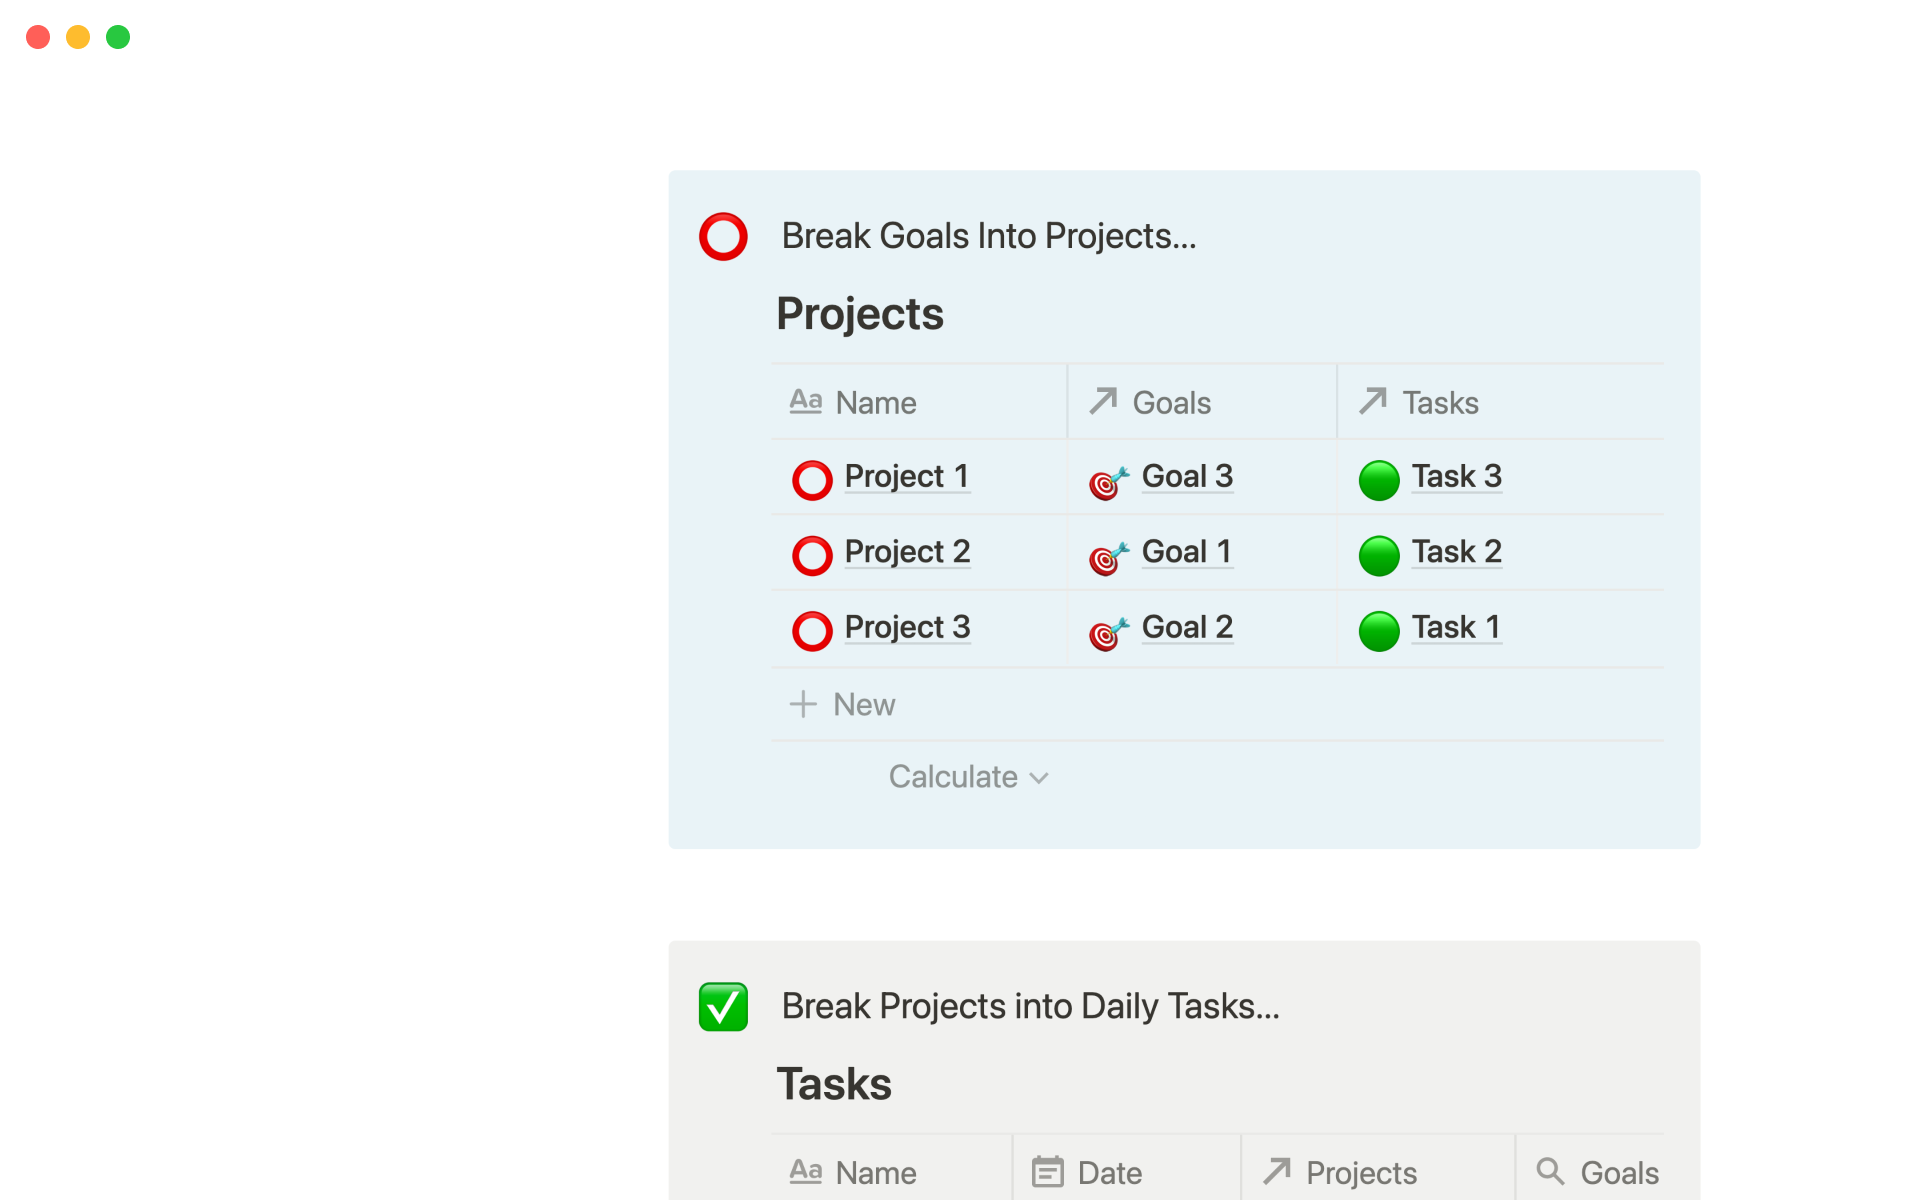Open the Tasks column header in Projects table
The image size is (1920, 1200).
[1439, 403]
